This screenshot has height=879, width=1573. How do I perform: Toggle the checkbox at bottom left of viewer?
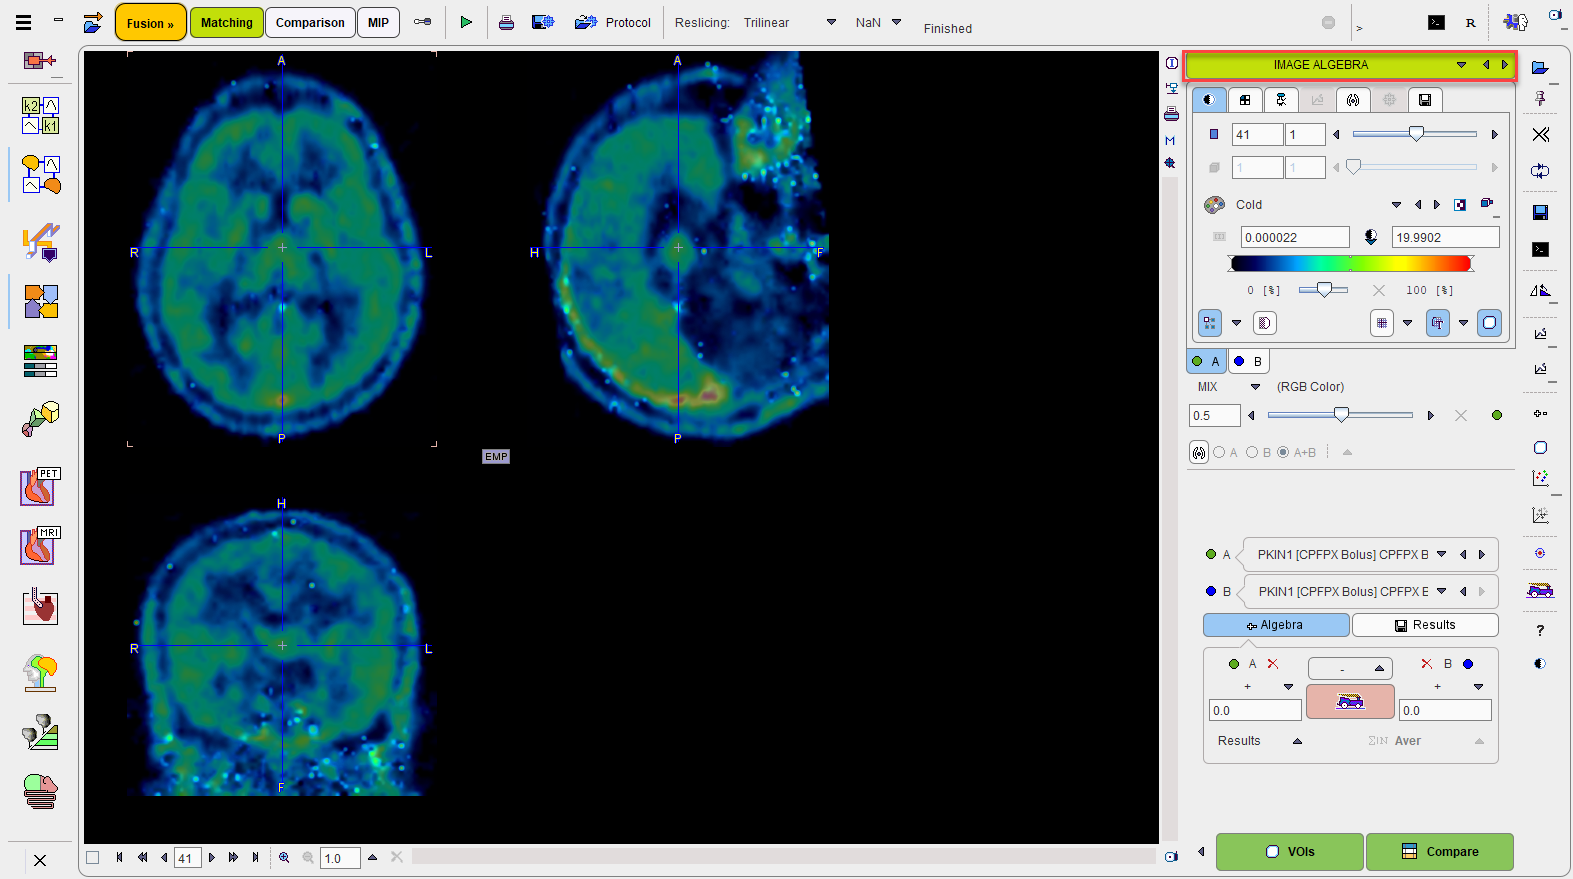[93, 857]
